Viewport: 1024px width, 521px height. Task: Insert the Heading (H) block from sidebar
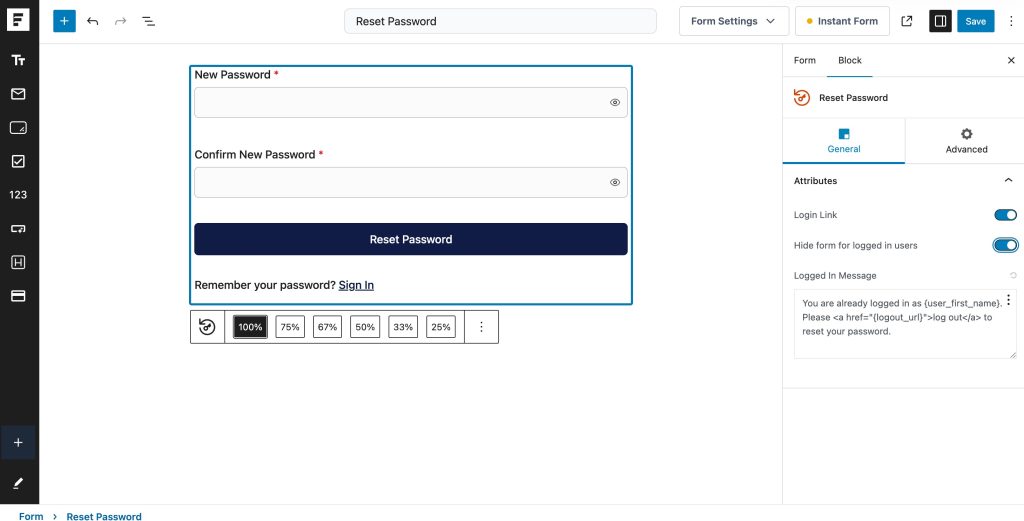click(18, 262)
